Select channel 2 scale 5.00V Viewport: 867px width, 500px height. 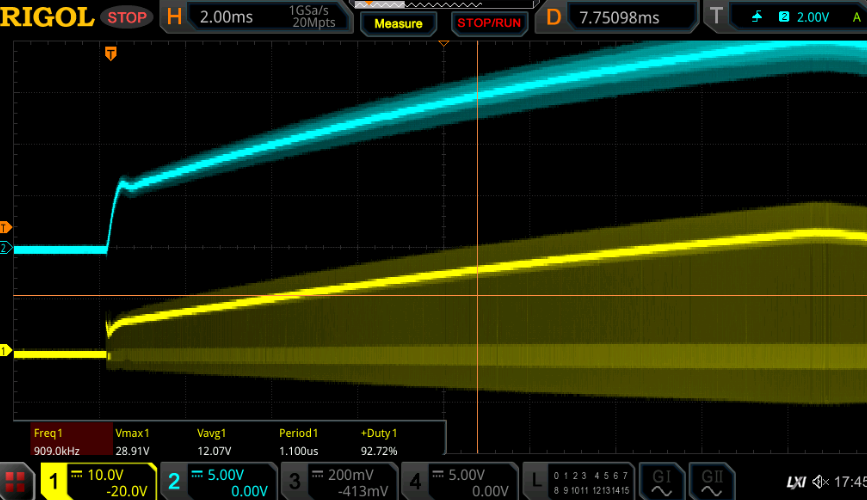click(x=225, y=475)
